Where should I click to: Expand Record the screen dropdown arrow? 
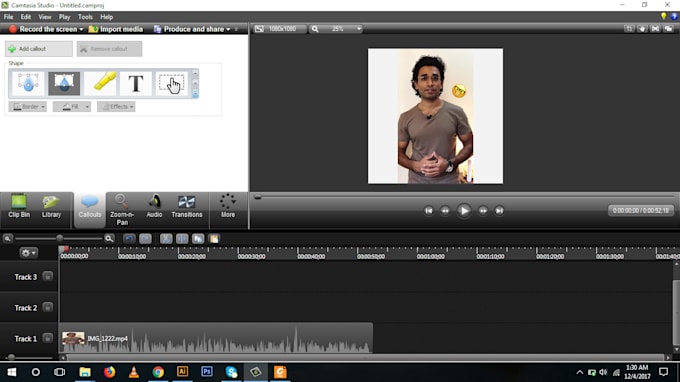[81, 29]
